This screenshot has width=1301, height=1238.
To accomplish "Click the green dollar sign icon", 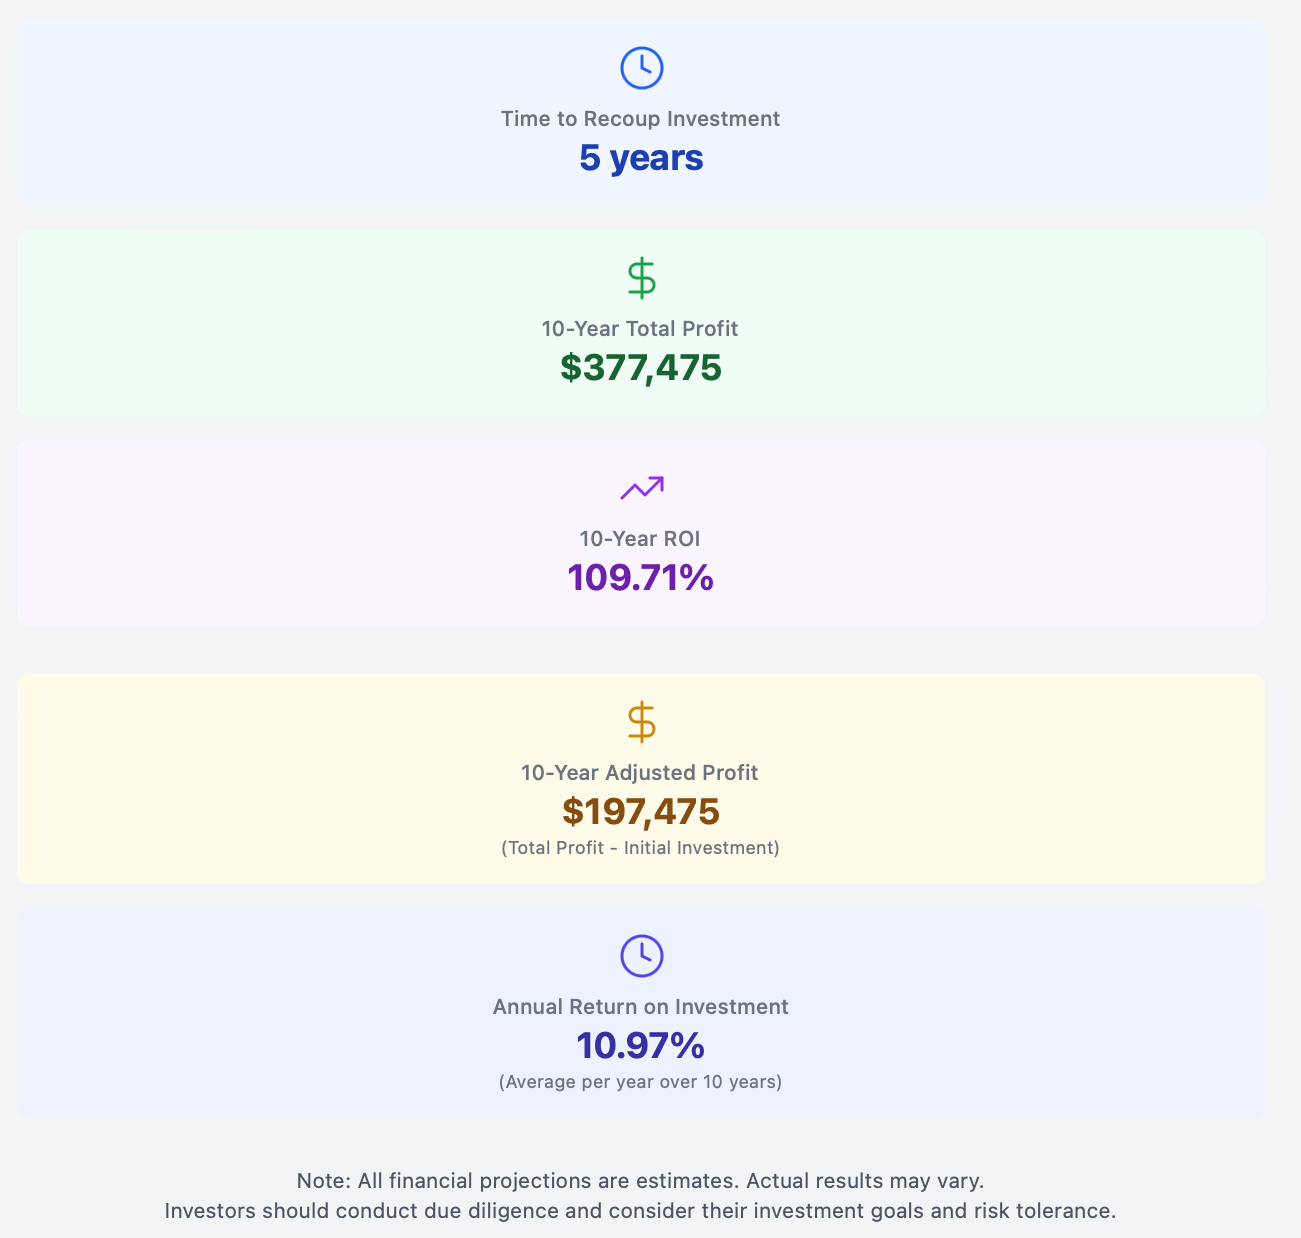I will click(x=641, y=278).
